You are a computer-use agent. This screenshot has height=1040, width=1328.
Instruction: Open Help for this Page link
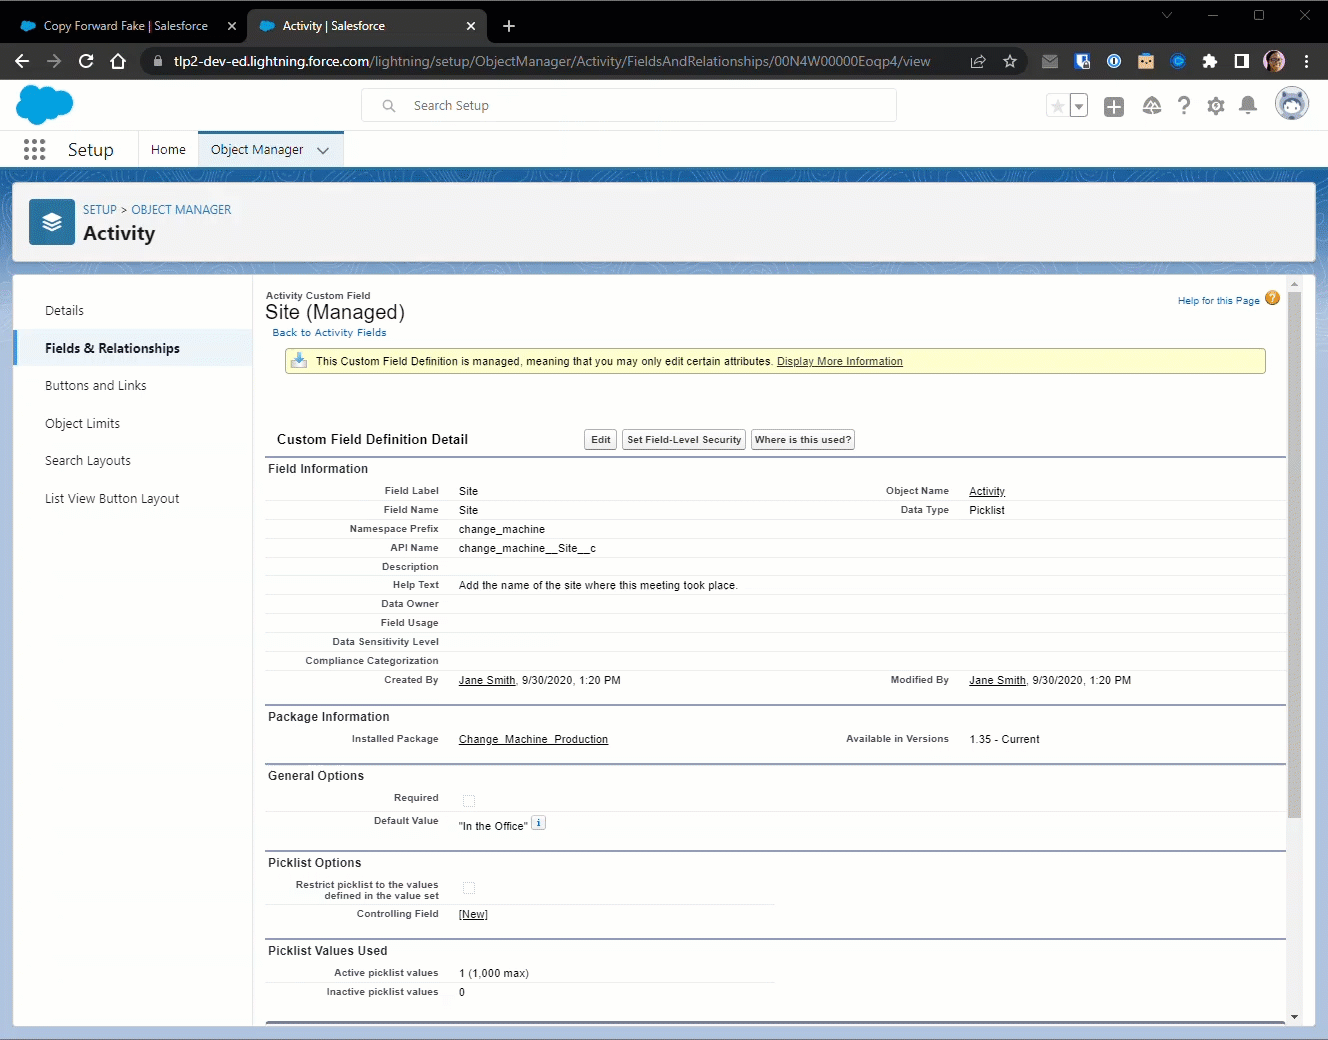pos(1218,300)
